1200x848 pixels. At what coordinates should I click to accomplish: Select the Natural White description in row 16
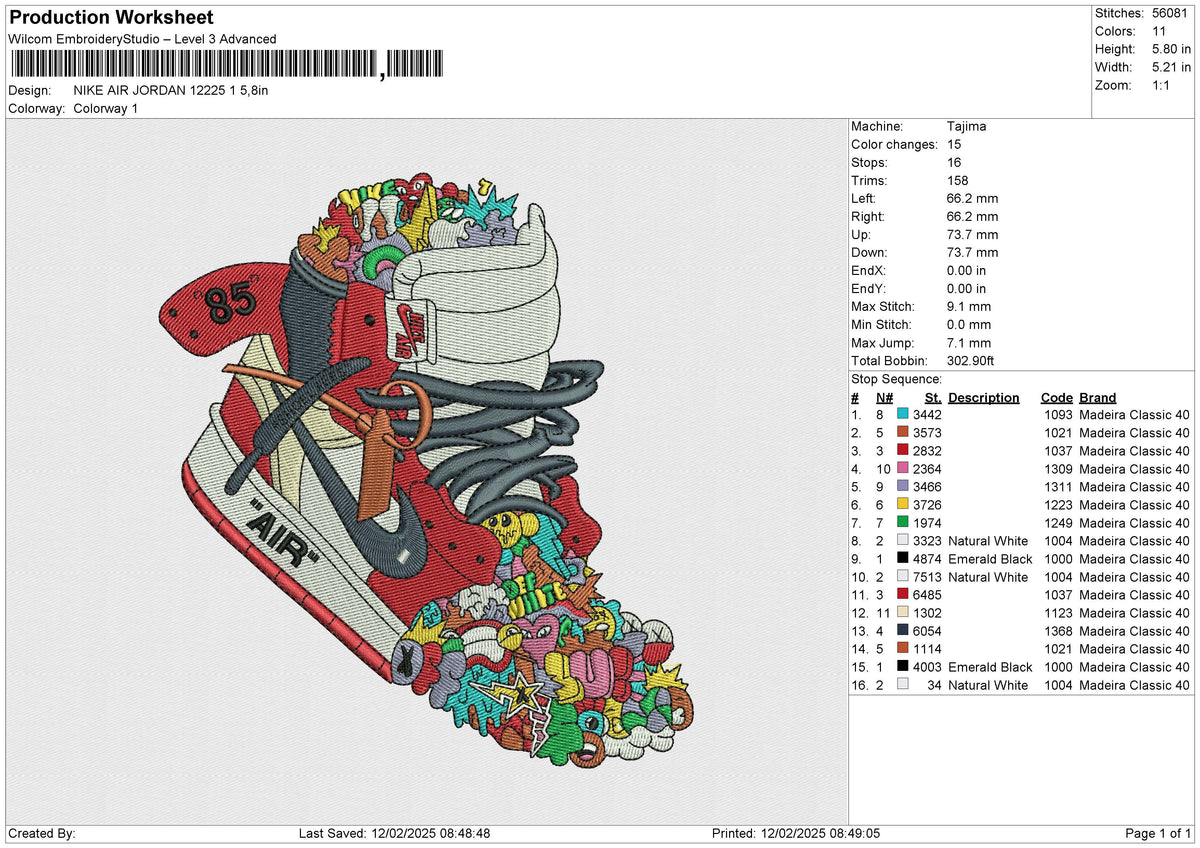point(988,684)
